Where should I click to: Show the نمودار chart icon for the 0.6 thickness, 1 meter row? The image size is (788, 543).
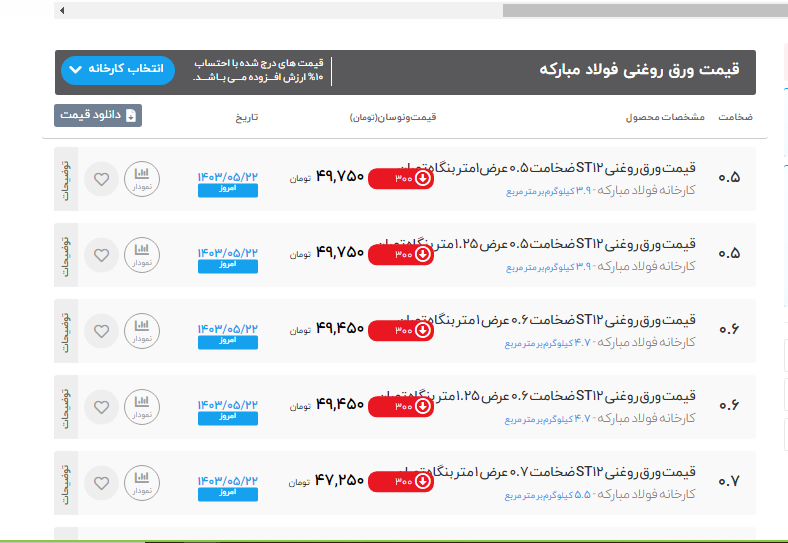(142, 331)
